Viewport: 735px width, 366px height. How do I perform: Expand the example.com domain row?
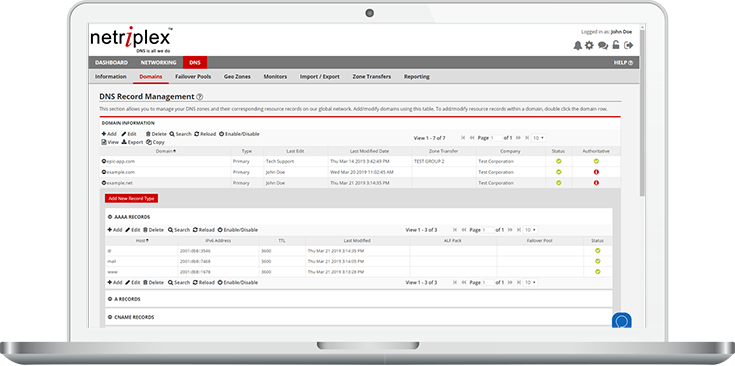click(104, 172)
